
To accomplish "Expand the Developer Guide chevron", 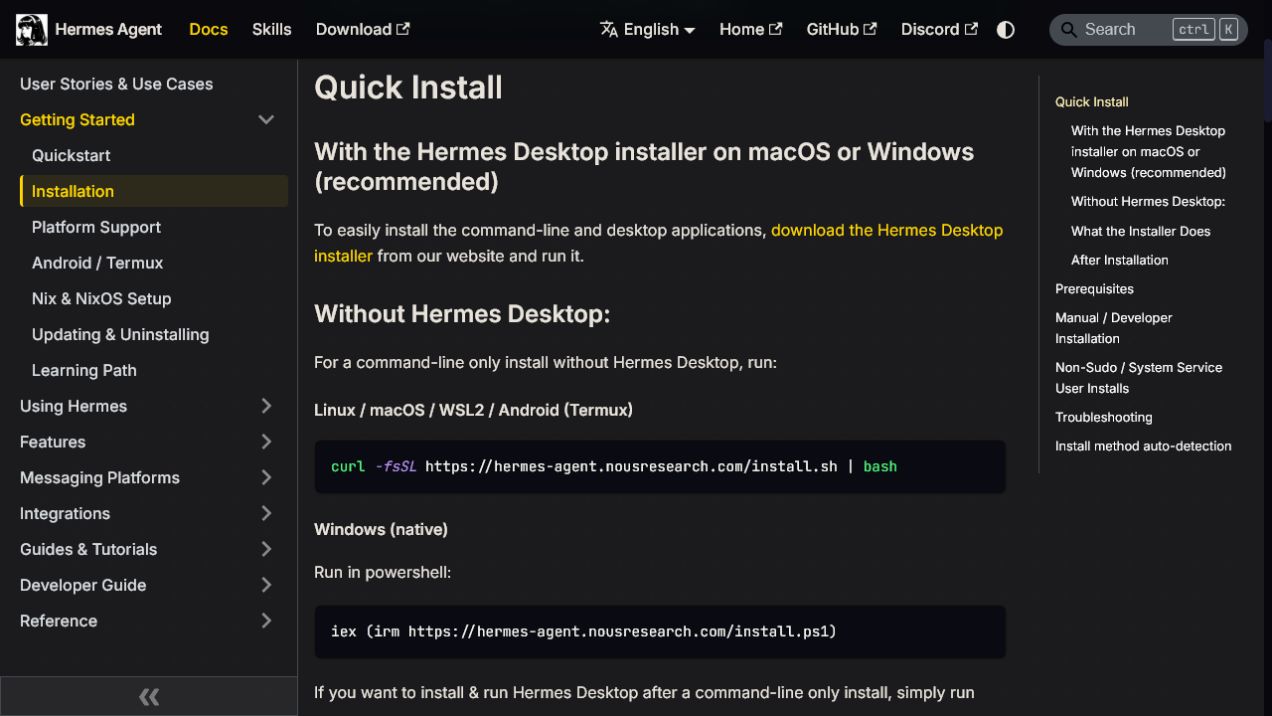I will point(266,585).
